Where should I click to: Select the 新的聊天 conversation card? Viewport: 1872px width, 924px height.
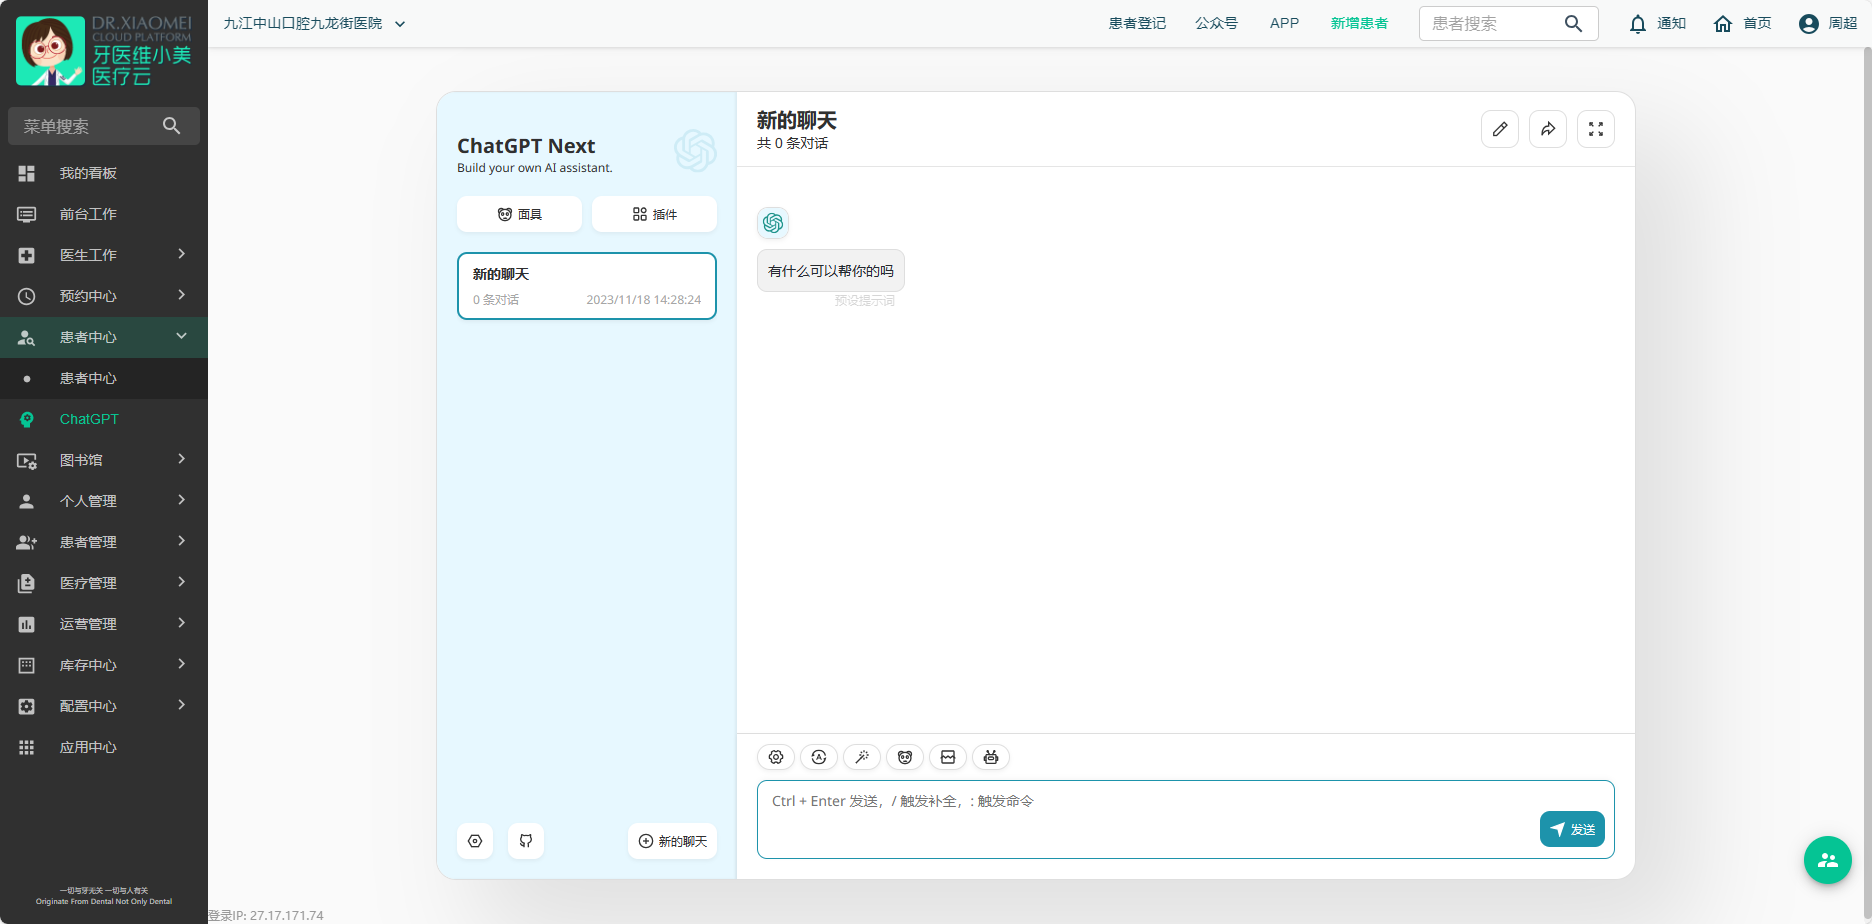[x=587, y=286]
